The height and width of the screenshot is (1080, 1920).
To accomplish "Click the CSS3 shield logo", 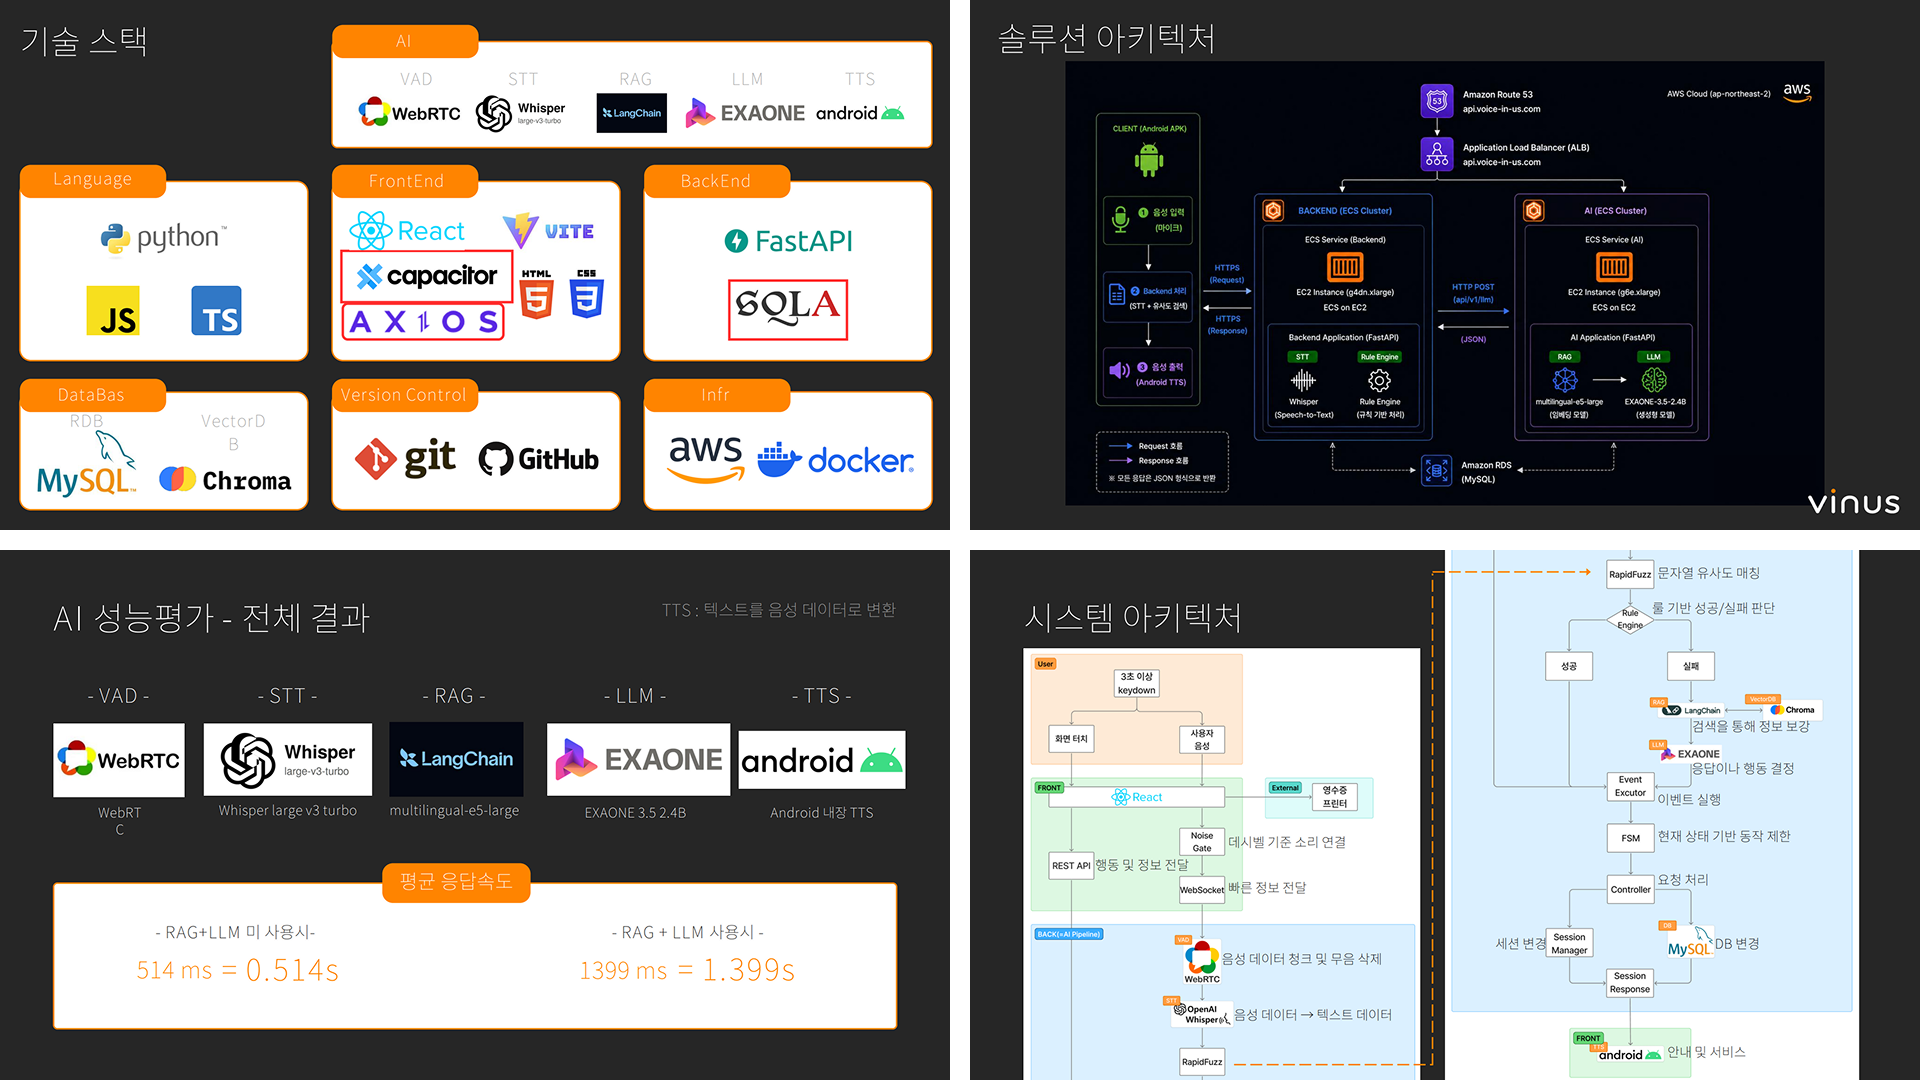I will tap(587, 294).
